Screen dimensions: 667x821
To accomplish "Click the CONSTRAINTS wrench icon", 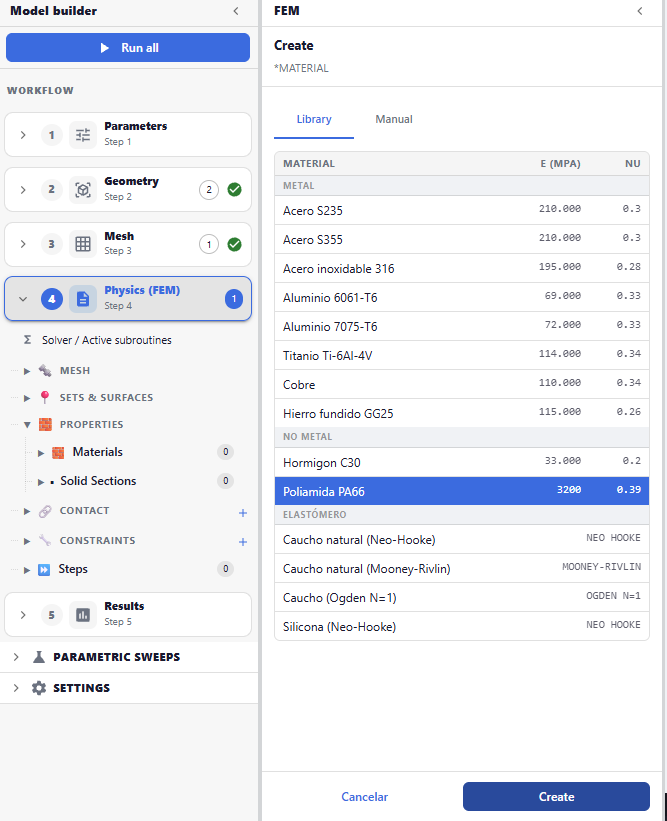I will [x=45, y=540].
